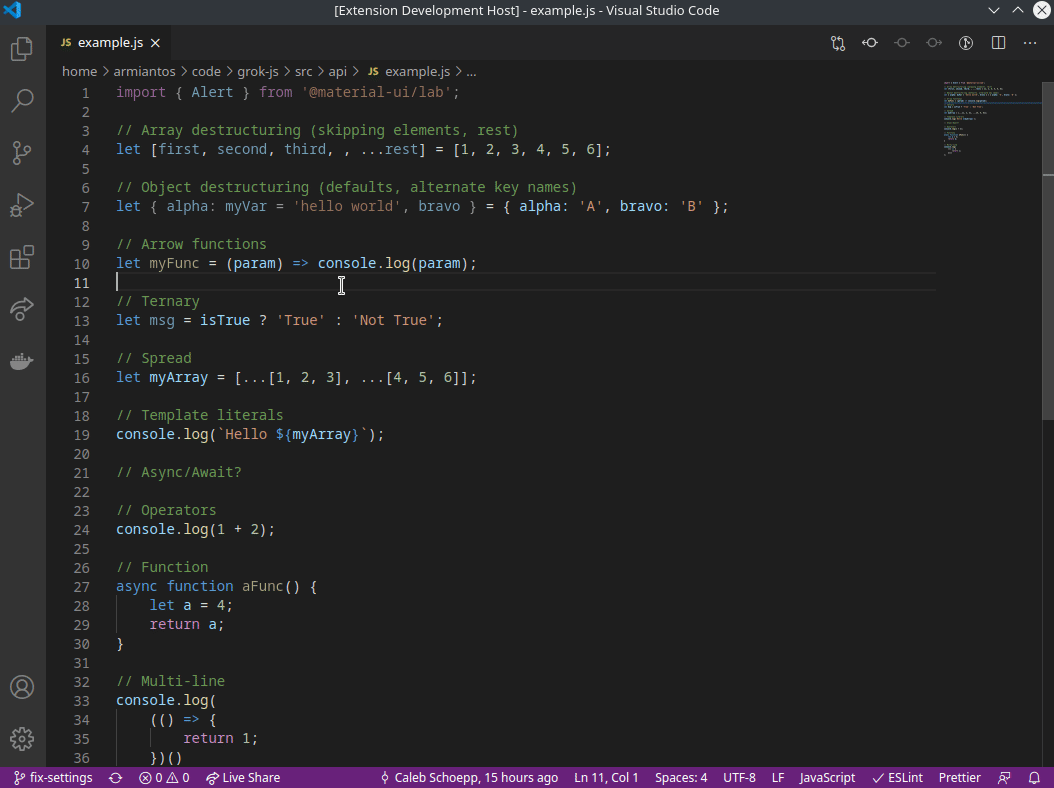Select the example.js editor tab

[110, 42]
